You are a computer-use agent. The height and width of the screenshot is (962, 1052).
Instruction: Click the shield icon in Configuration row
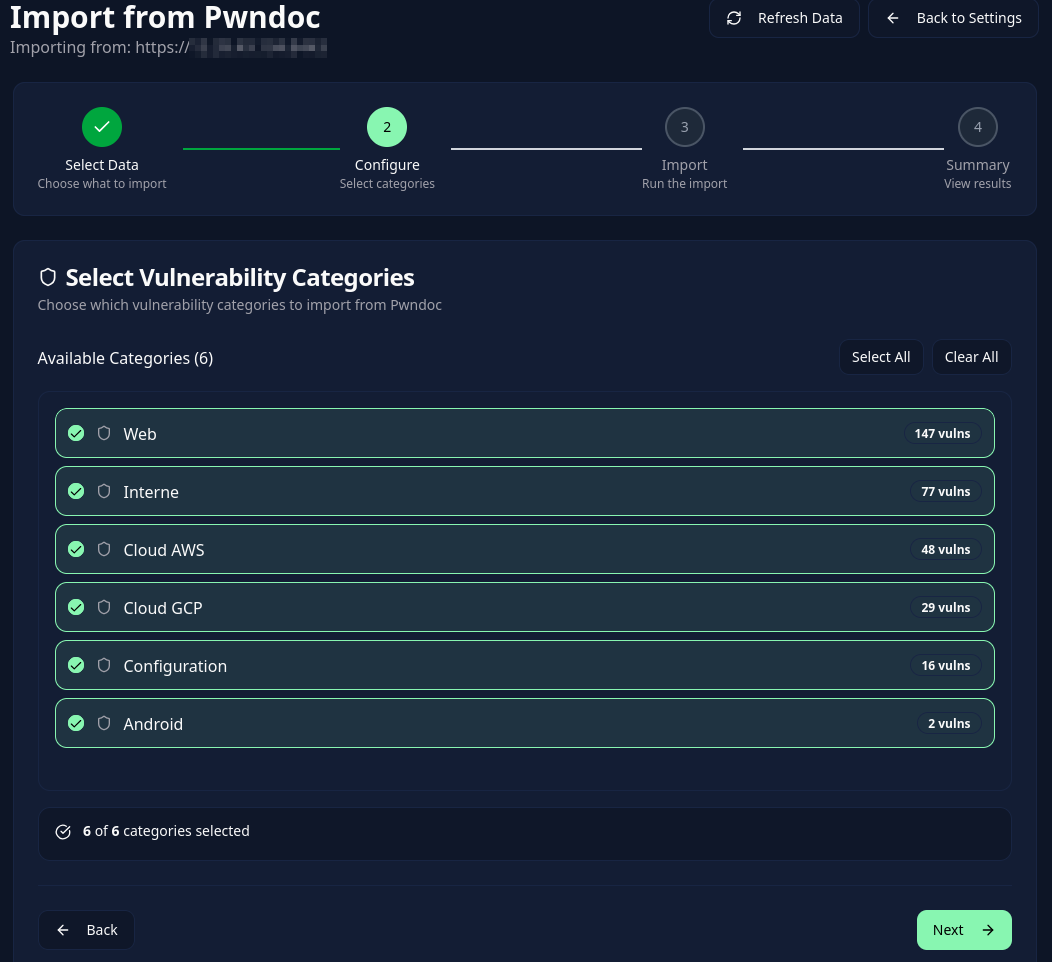tap(104, 665)
